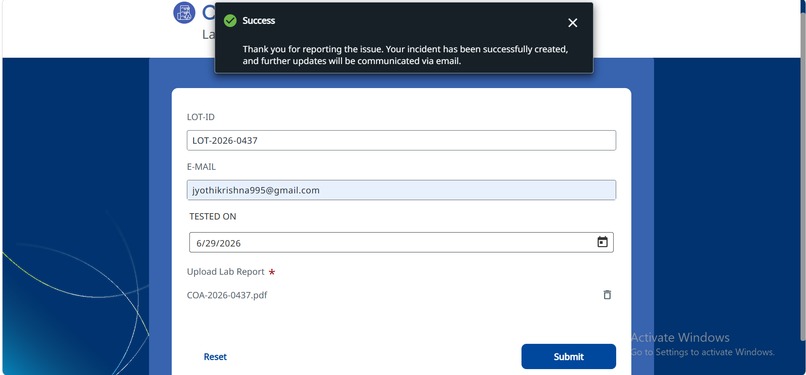806x375 pixels.
Task: Click the TESTED ON label
Action: 213,217
